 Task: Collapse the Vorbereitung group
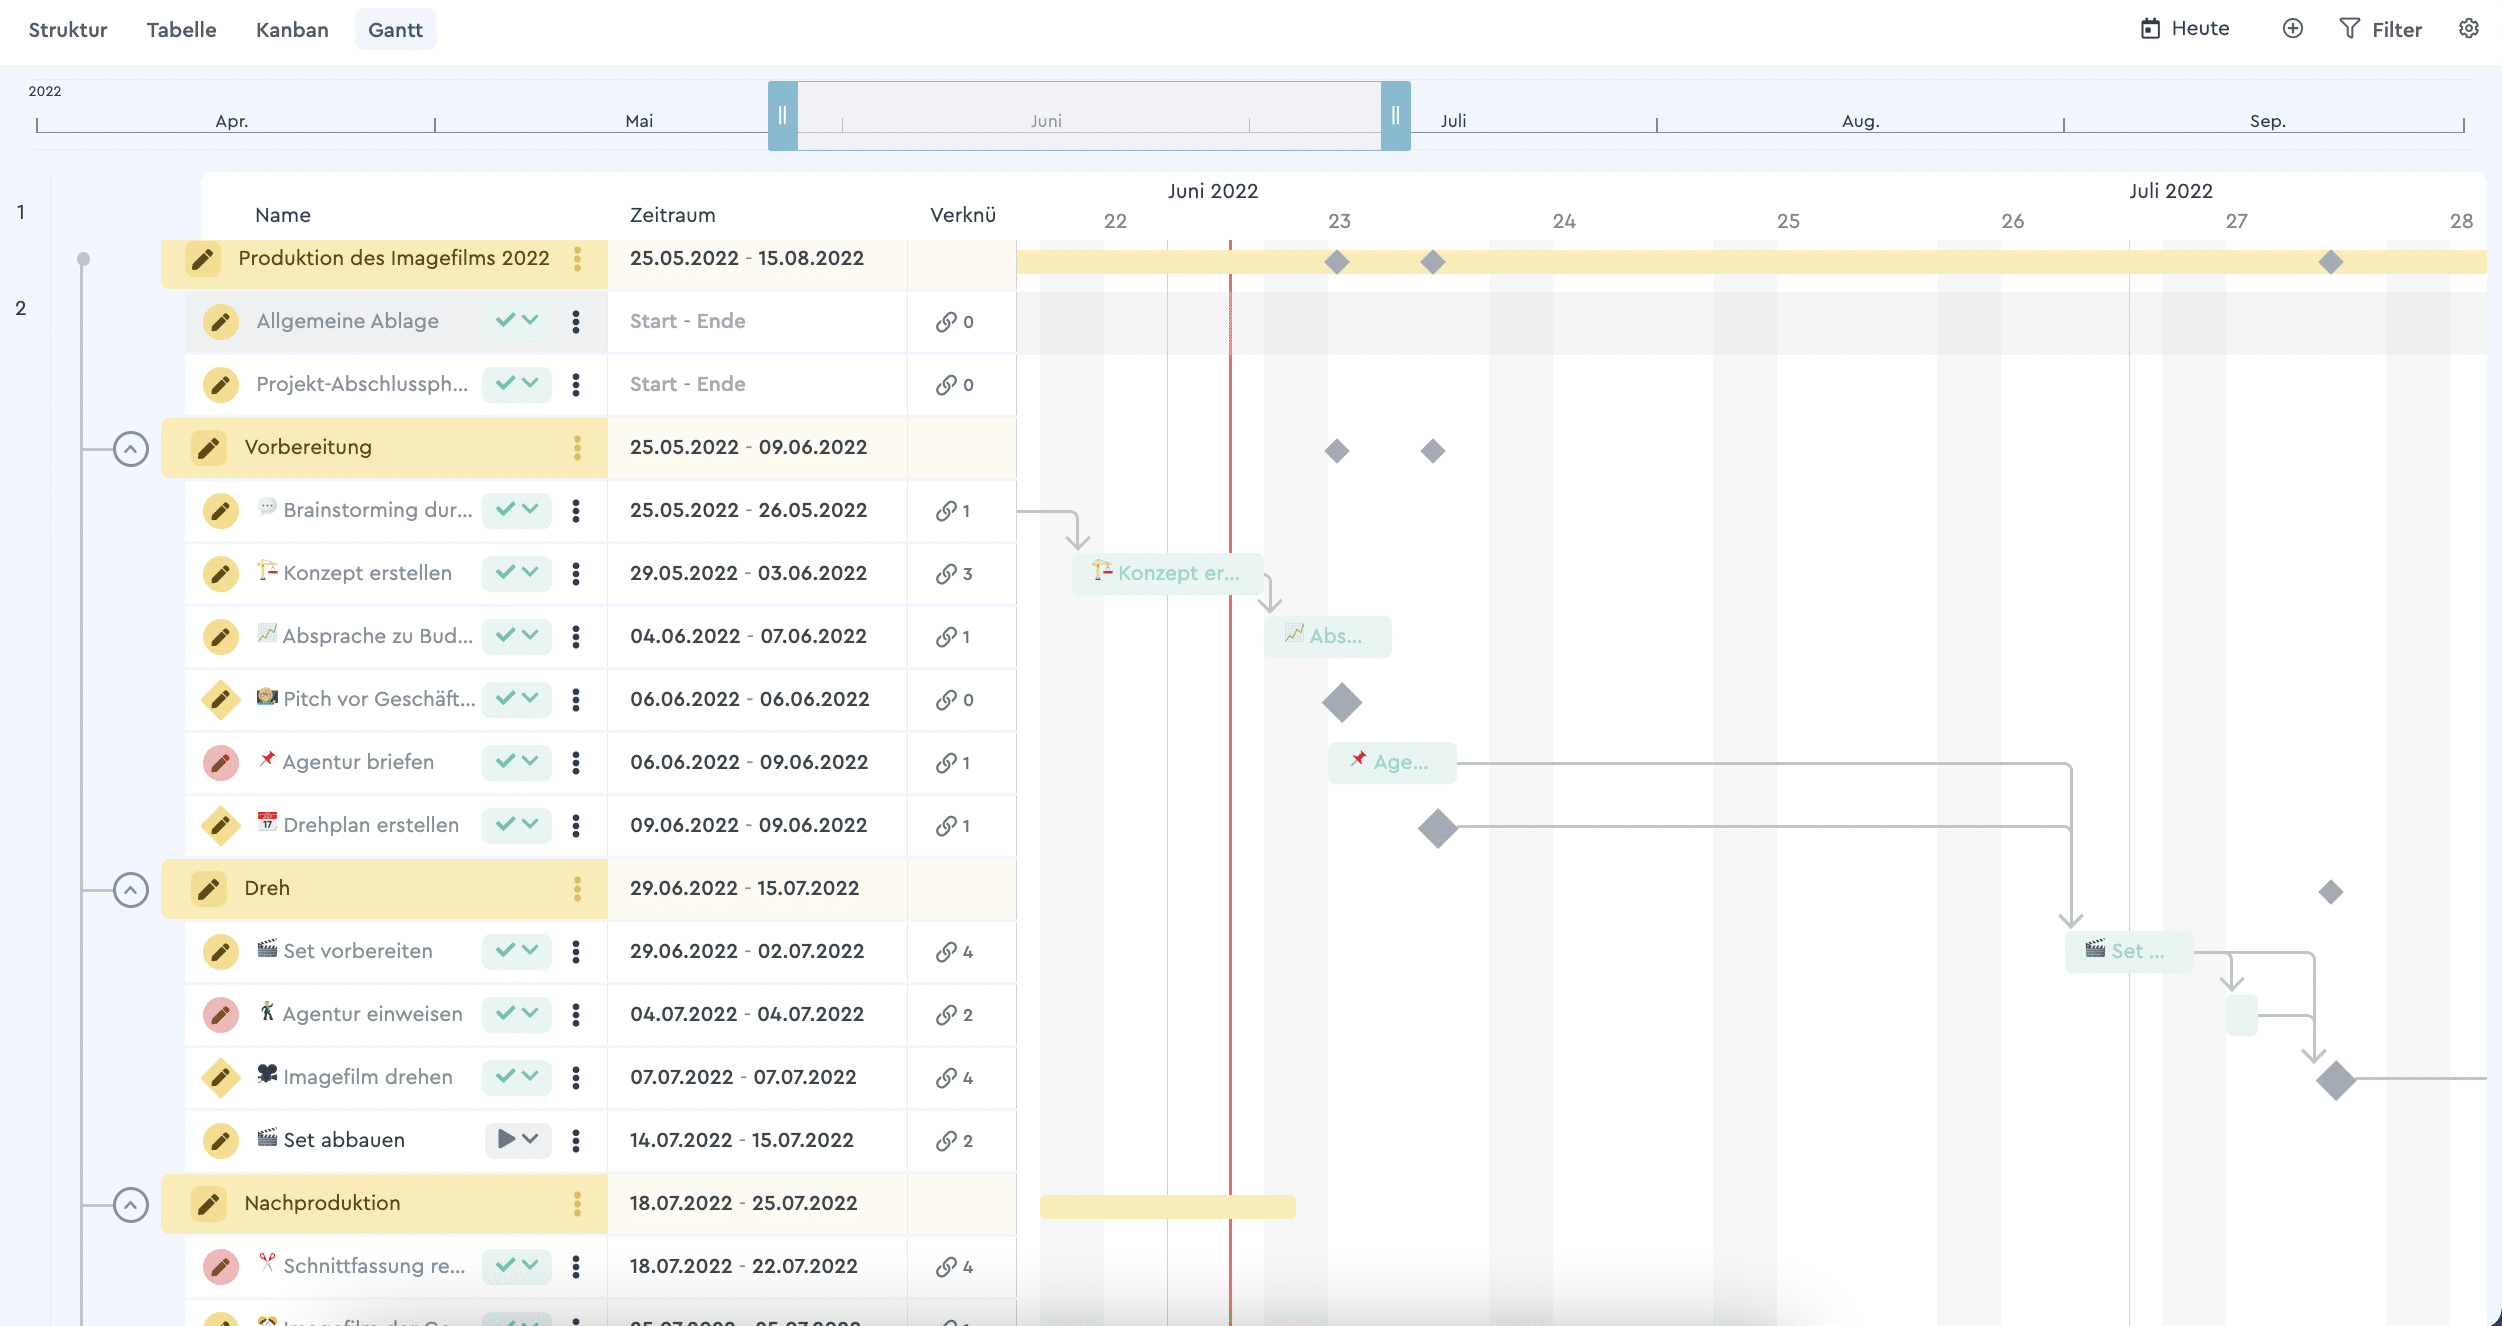coord(131,449)
